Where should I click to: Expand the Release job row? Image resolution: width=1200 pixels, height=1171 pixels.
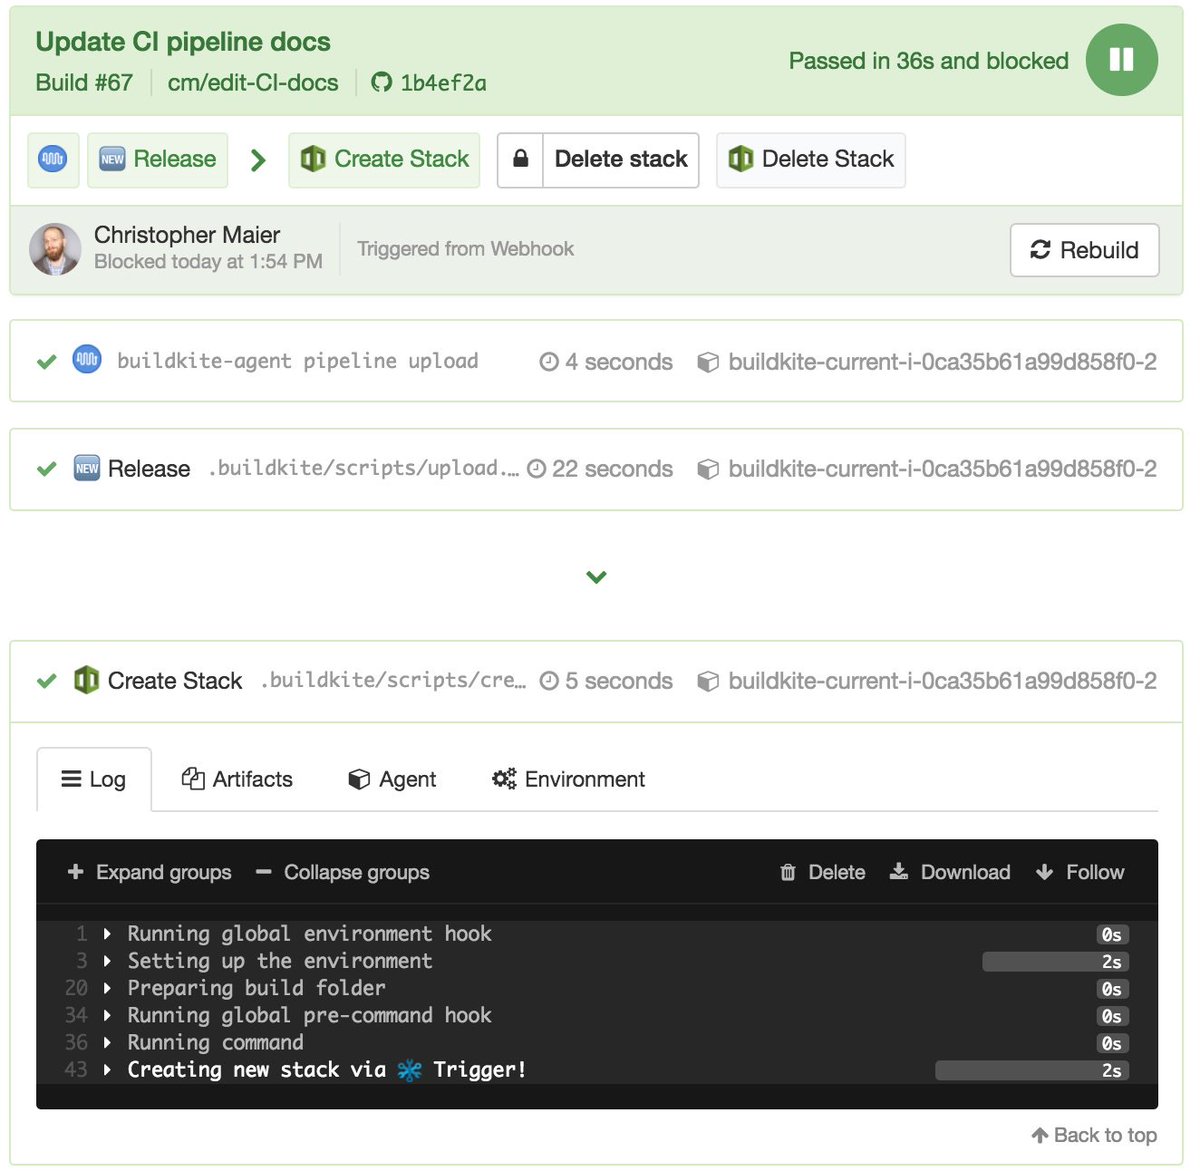pyautogui.click(x=596, y=469)
